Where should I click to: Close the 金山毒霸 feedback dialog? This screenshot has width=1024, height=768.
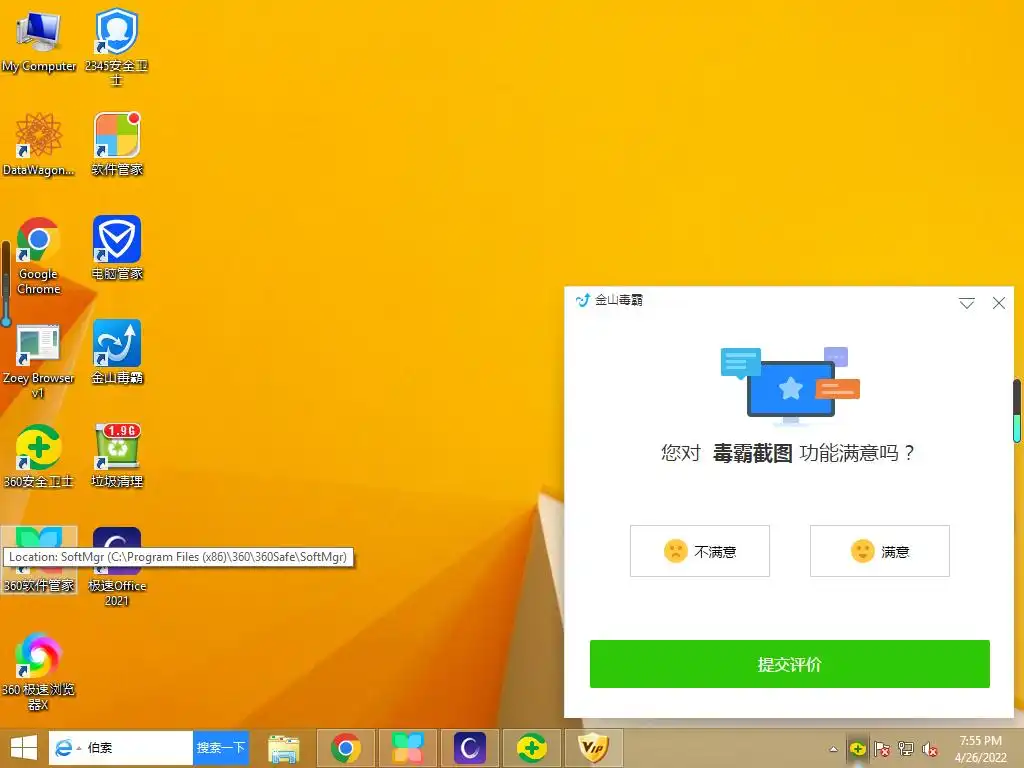pos(999,303)
